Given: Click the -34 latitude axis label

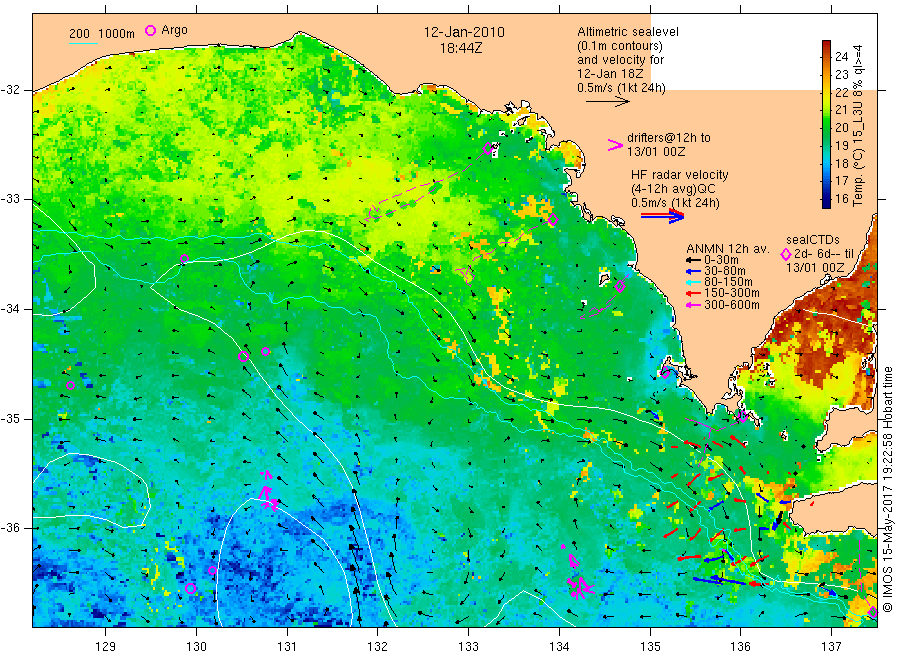Looking at the screenshot, I should point(10,309).
